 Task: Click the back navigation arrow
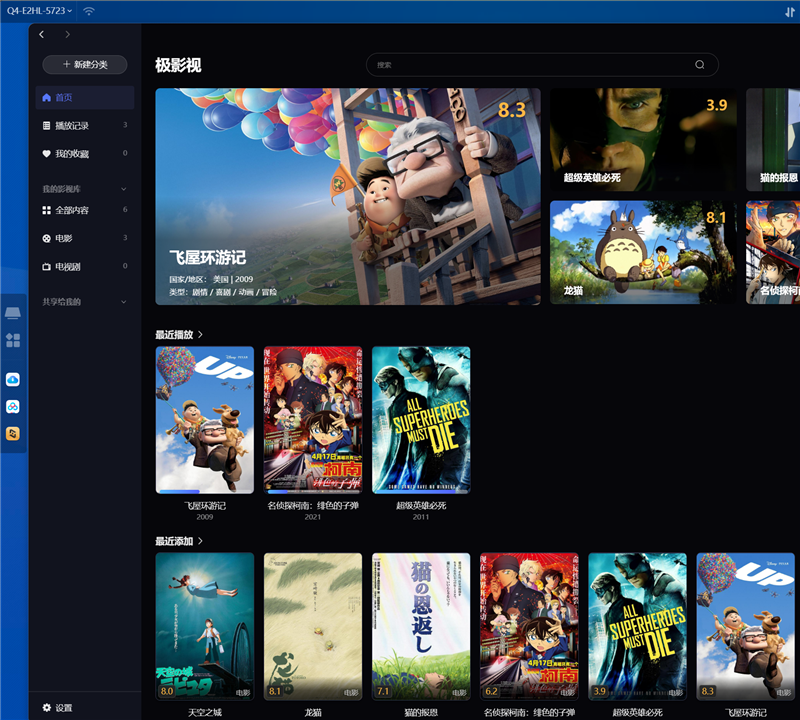(42, 35)
